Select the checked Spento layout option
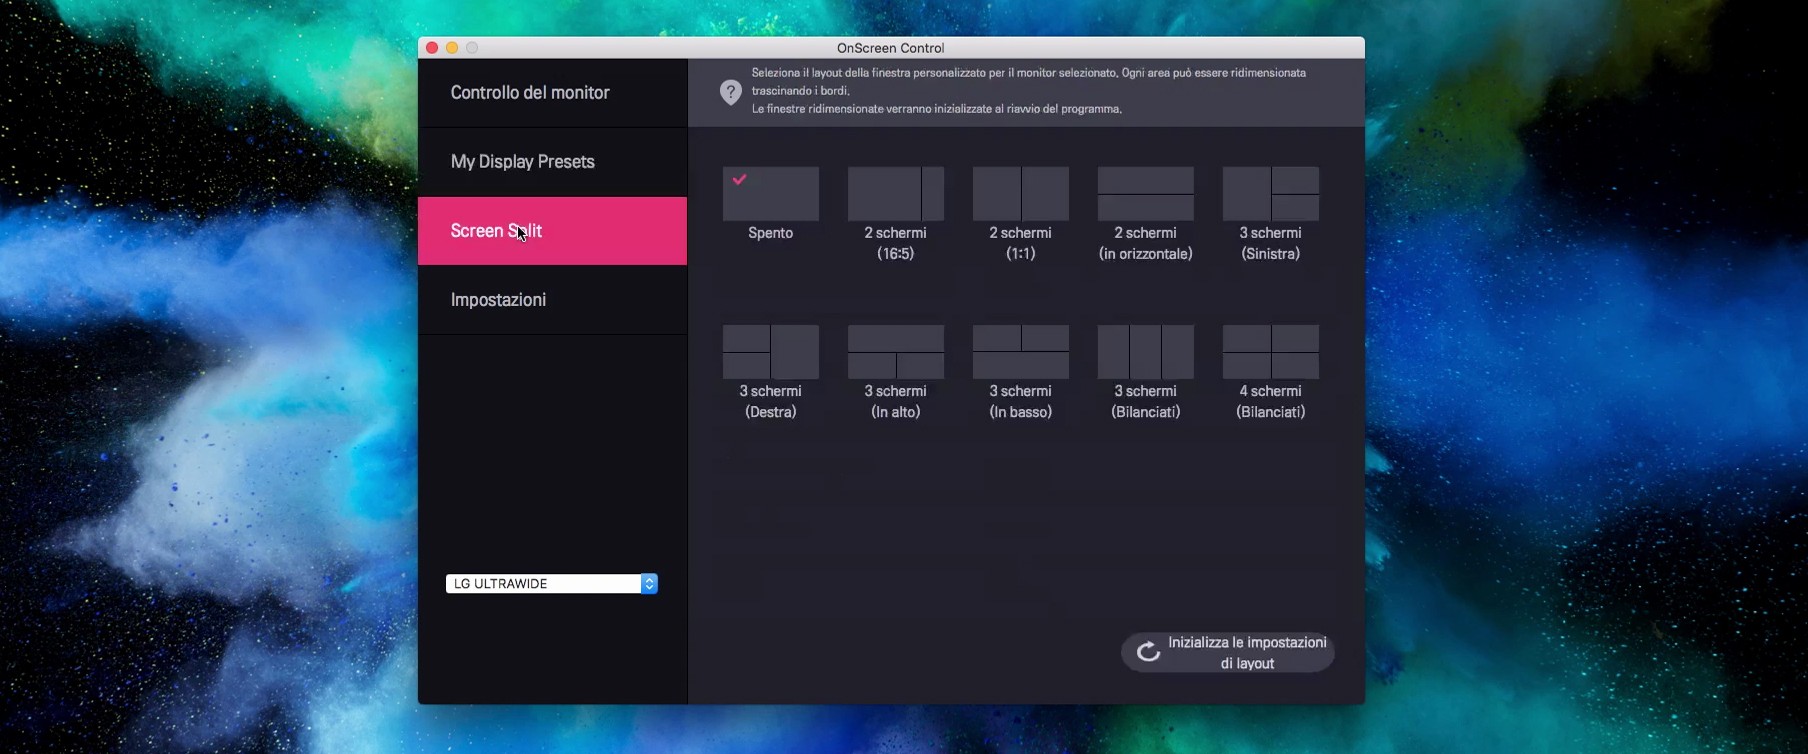1808x754 pixels. click(770, 194)
